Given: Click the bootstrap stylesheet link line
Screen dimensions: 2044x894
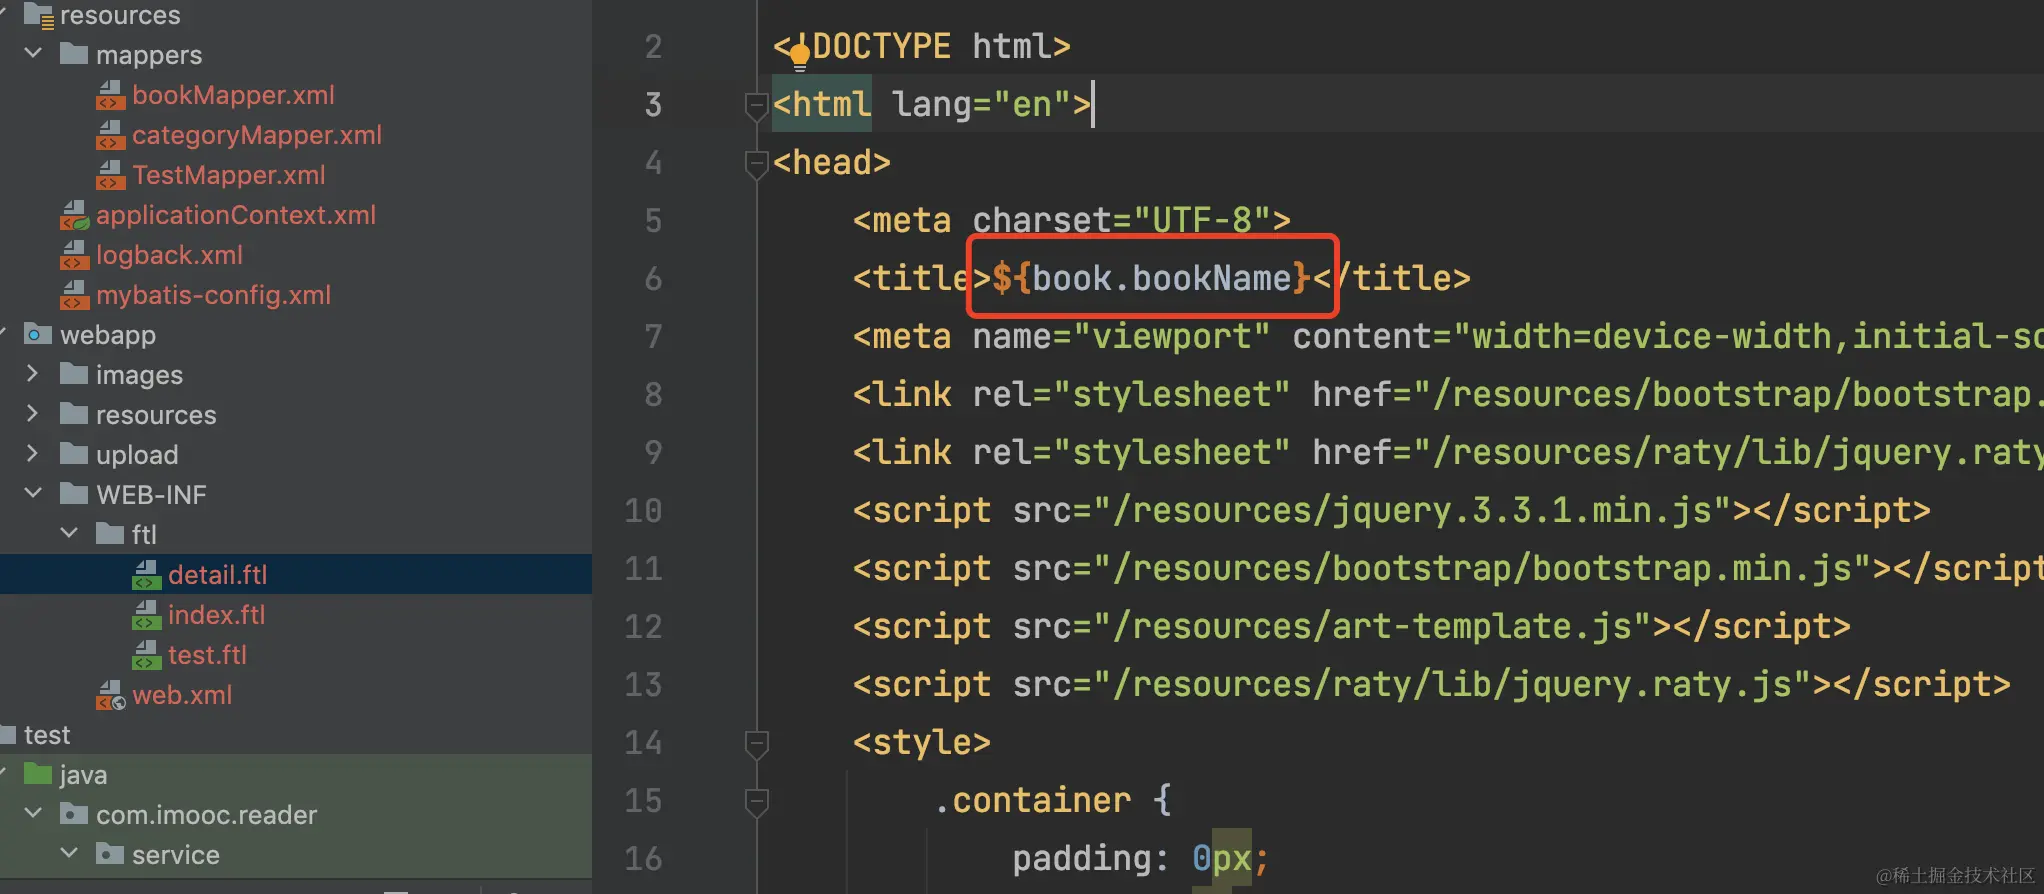Looking at the screenshot, I should click(x=1448, y=394).
